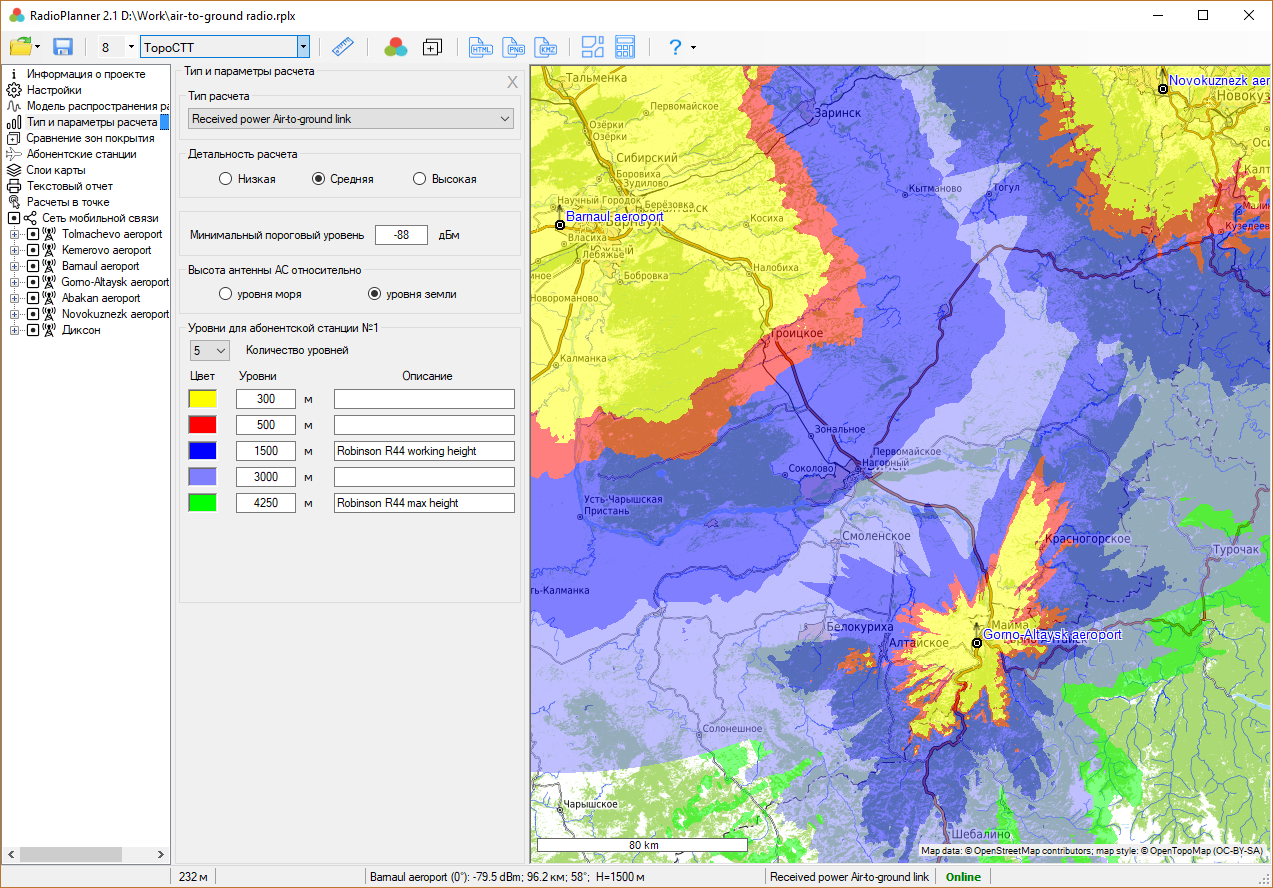Click the Save project floppy disk icon

point(63,47)
